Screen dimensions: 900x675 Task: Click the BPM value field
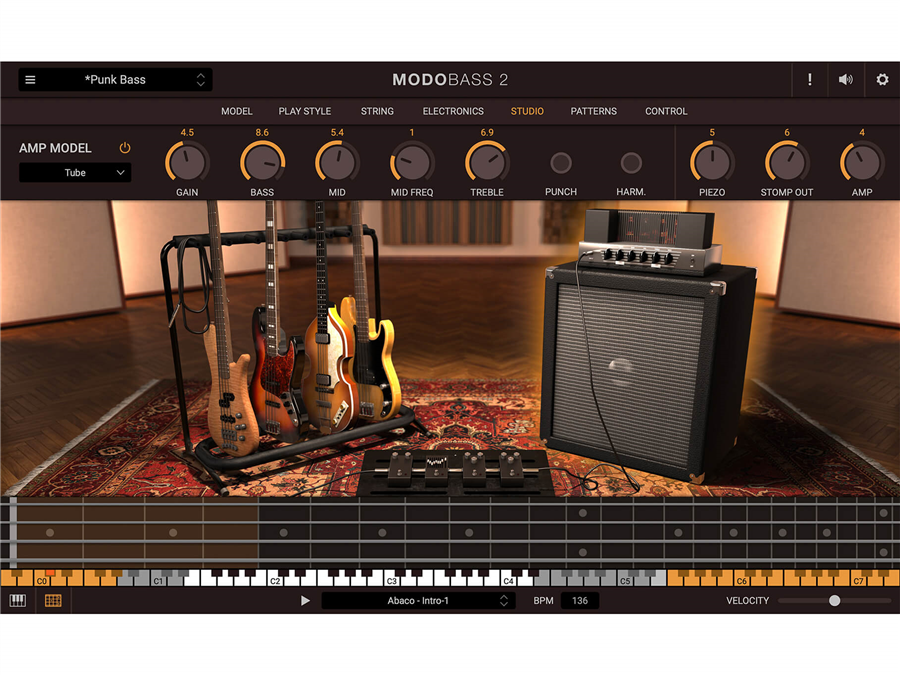coord(580,601)
